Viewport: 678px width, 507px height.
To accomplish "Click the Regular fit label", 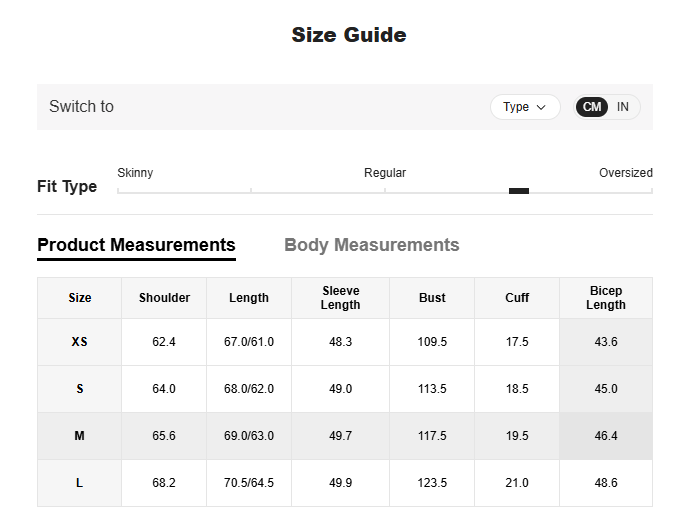I will pyautogui.click(x=385, y=173).
